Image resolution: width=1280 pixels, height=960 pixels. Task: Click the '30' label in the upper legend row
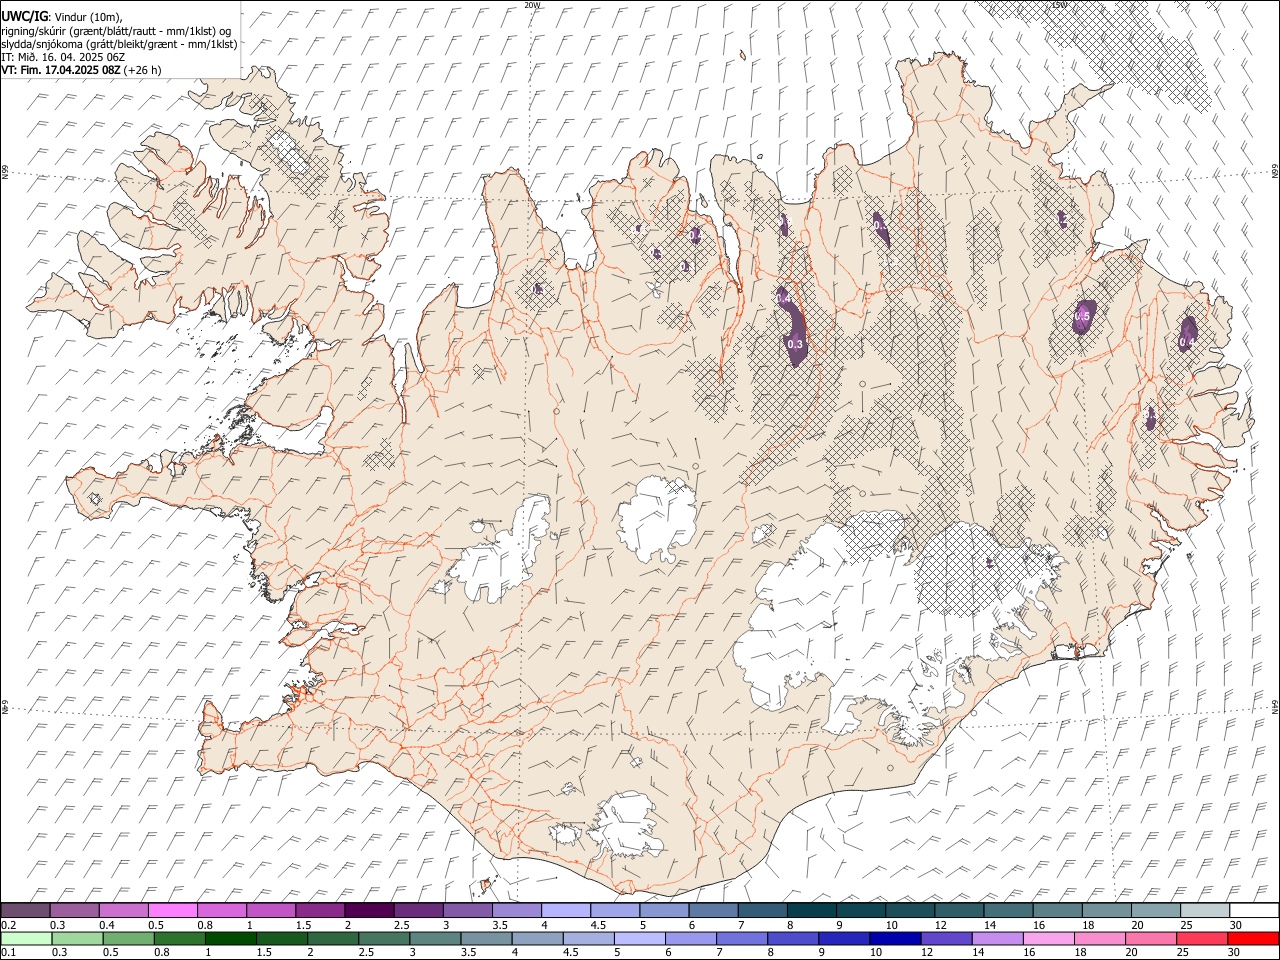point(1235,925)
